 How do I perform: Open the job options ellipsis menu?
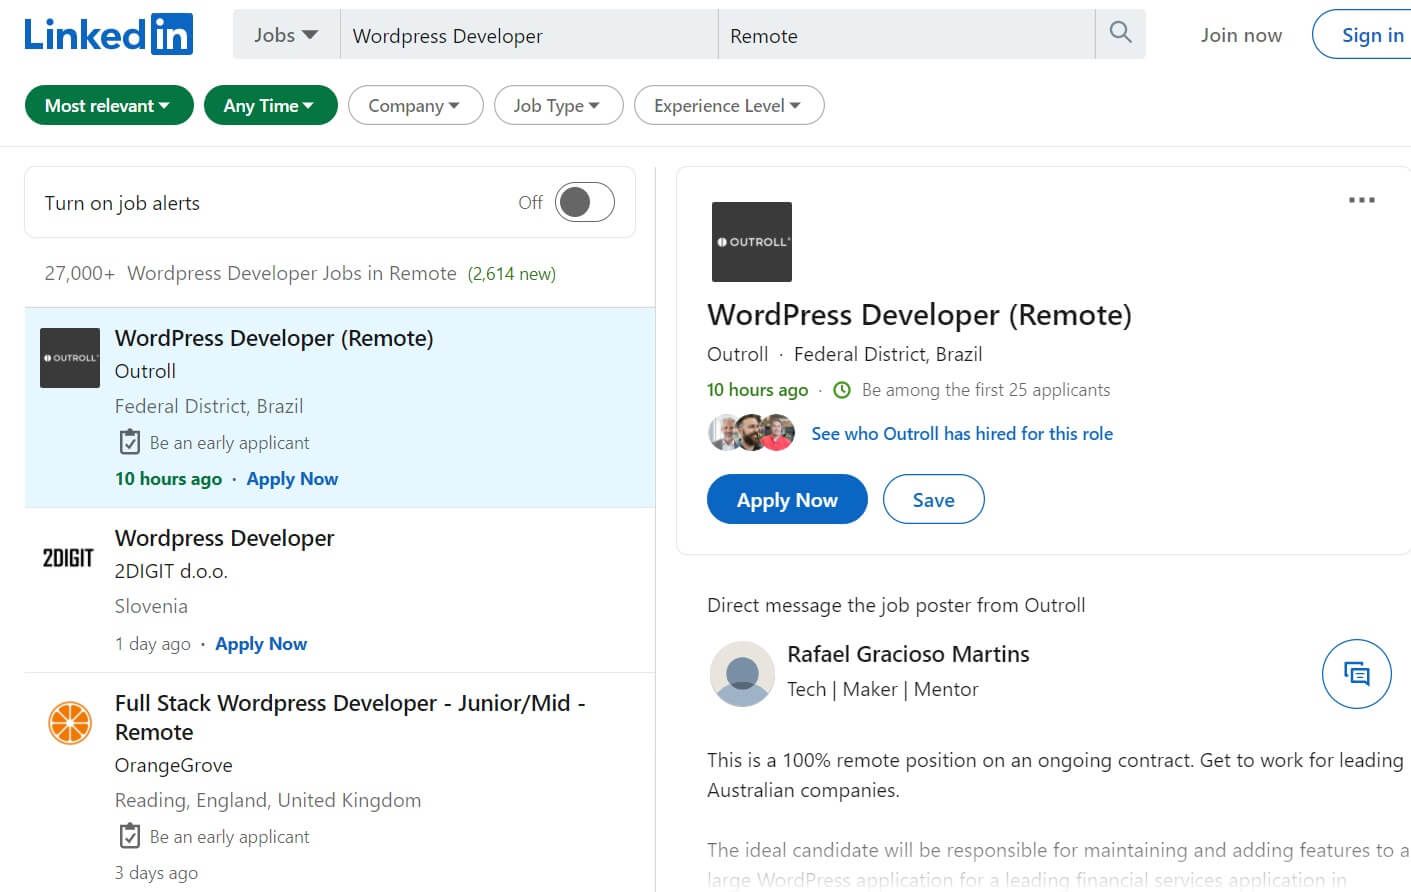pyautogui.click(x=1361, y=200)
